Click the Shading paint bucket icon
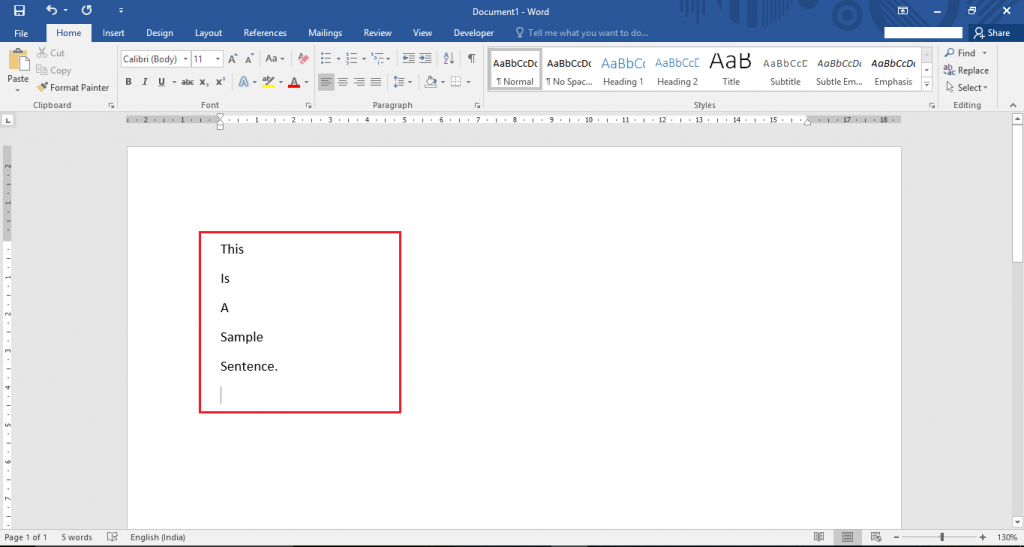This screenshot has height=547, width=1024. [430, 82]
